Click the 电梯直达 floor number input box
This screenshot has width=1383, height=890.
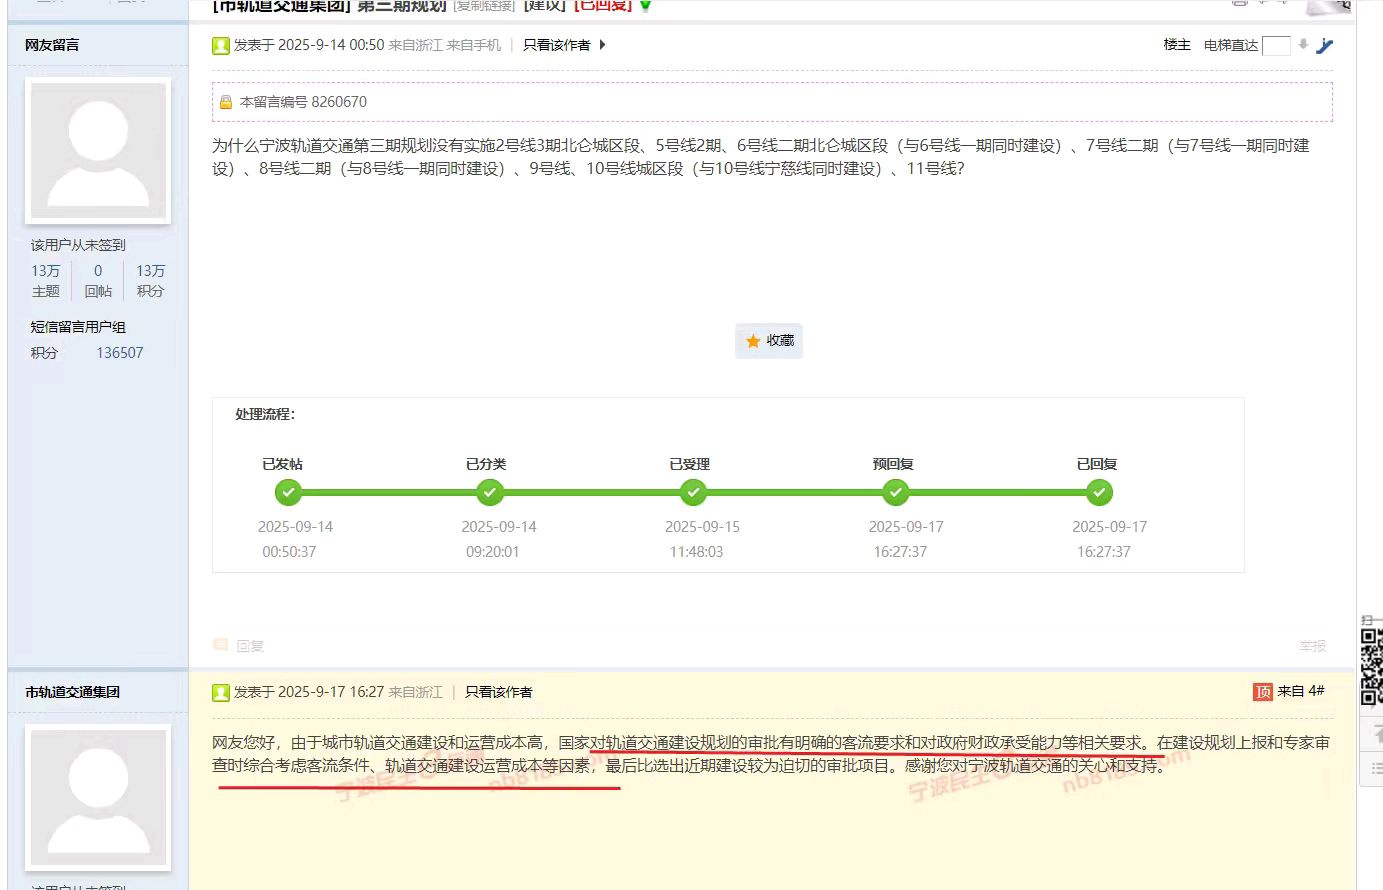point(1275,45)
